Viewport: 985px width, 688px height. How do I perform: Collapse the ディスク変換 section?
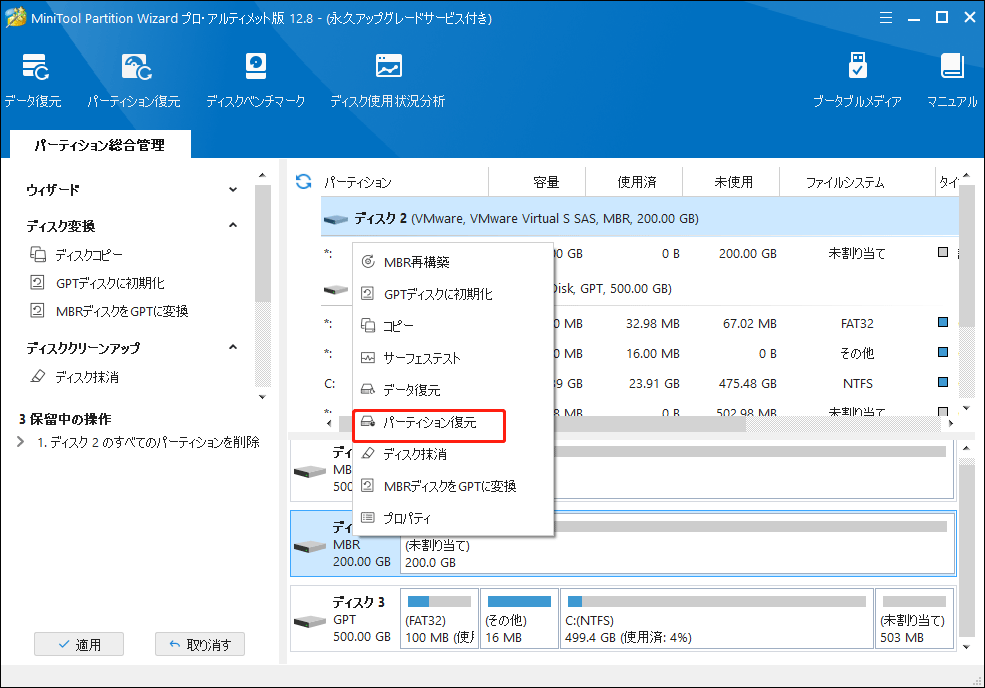tap(233, 226)
